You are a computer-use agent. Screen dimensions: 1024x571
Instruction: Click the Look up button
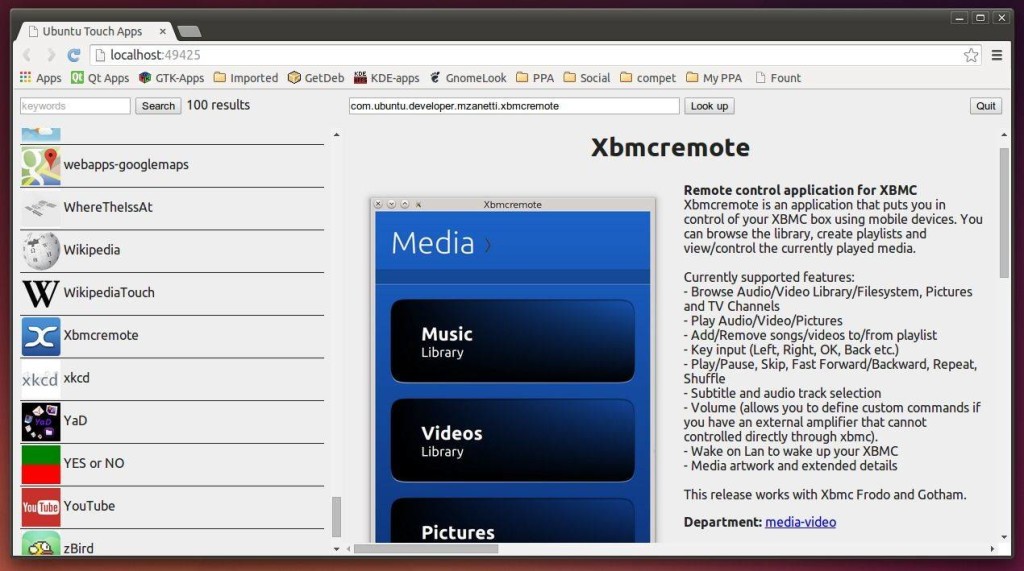pos(709,106)
